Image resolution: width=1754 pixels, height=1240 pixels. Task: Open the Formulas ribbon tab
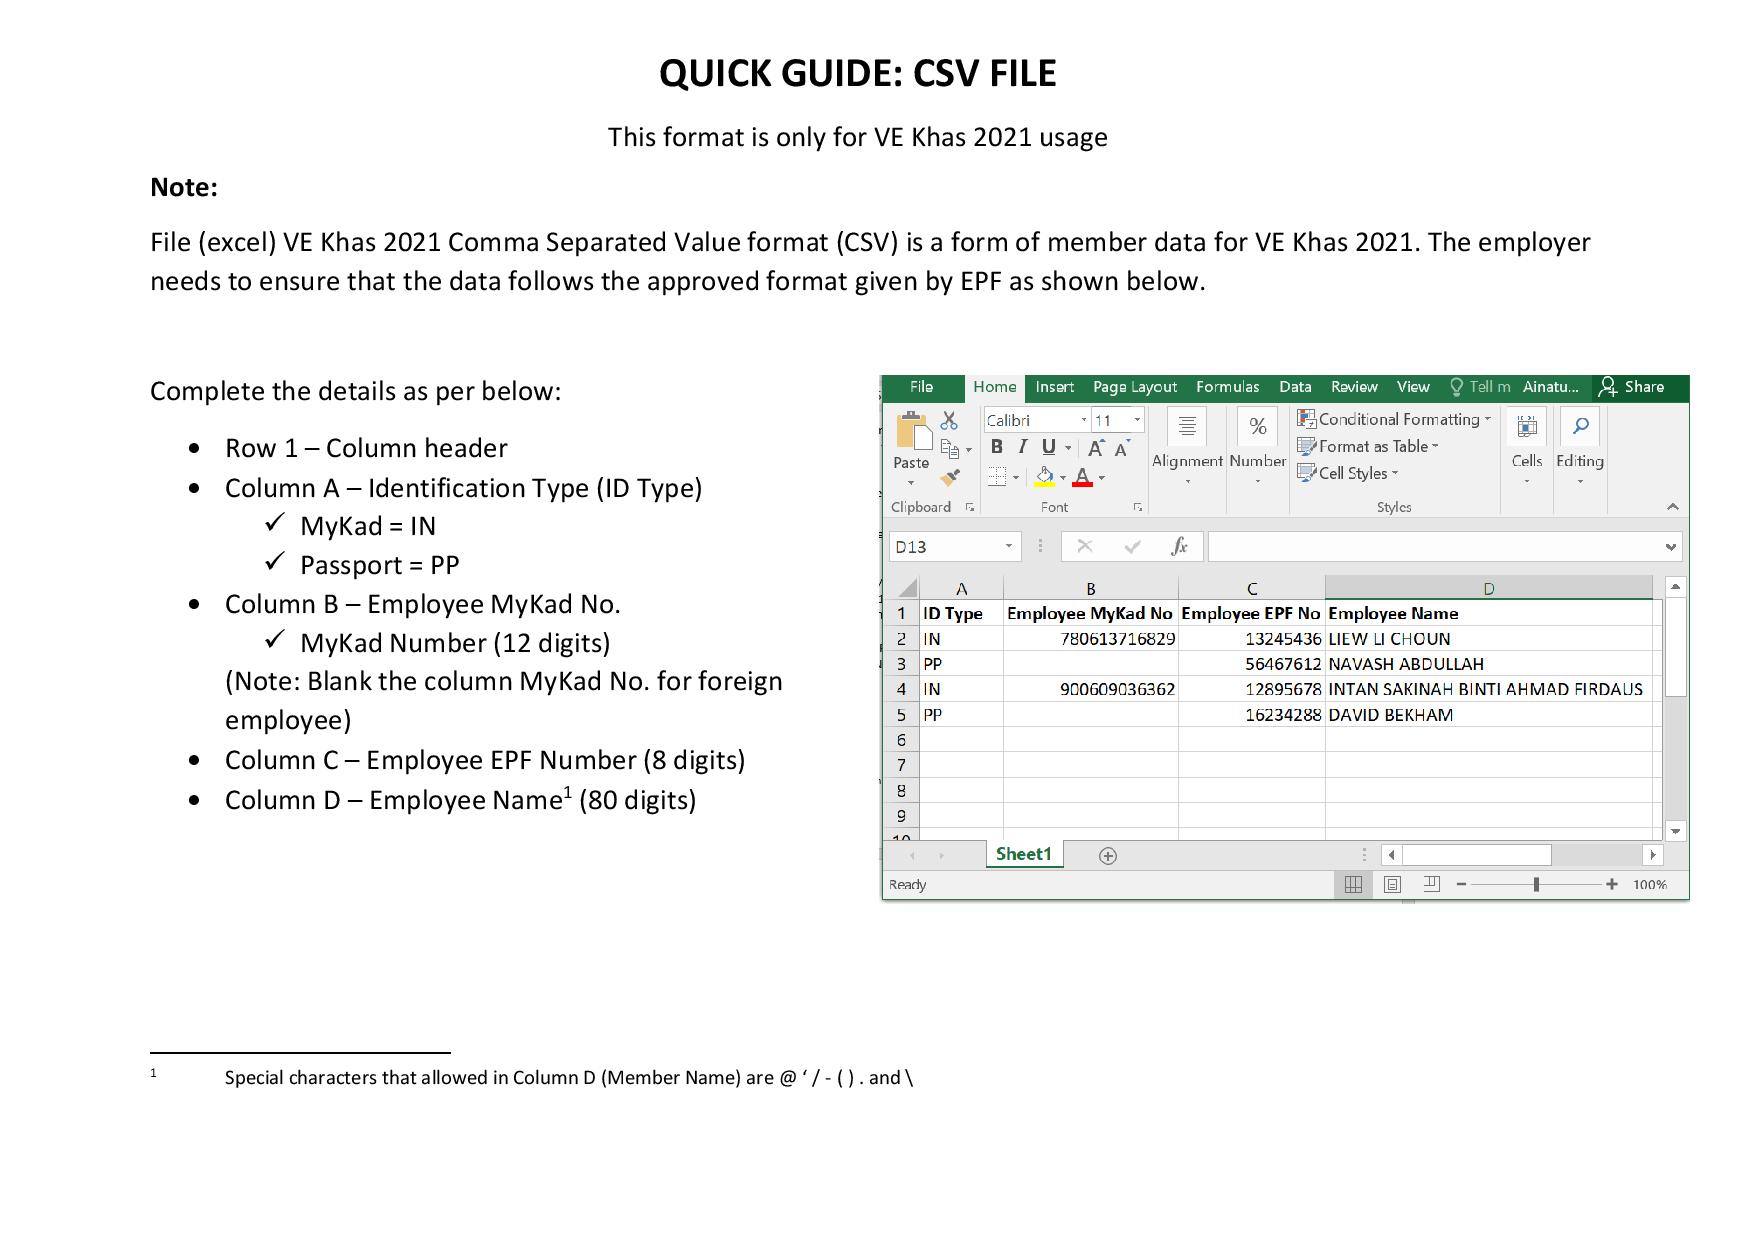tap(1227, 387)
